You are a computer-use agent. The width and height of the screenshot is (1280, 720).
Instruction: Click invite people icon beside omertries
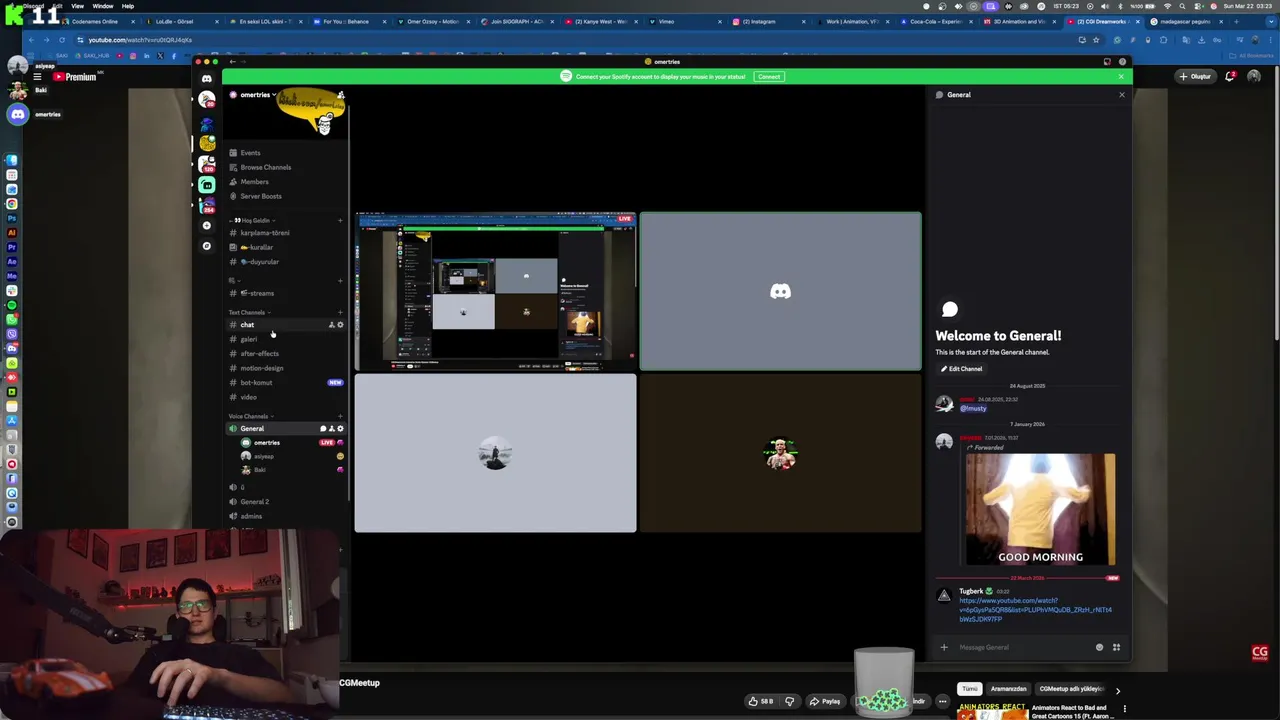[x=340, y=95]
